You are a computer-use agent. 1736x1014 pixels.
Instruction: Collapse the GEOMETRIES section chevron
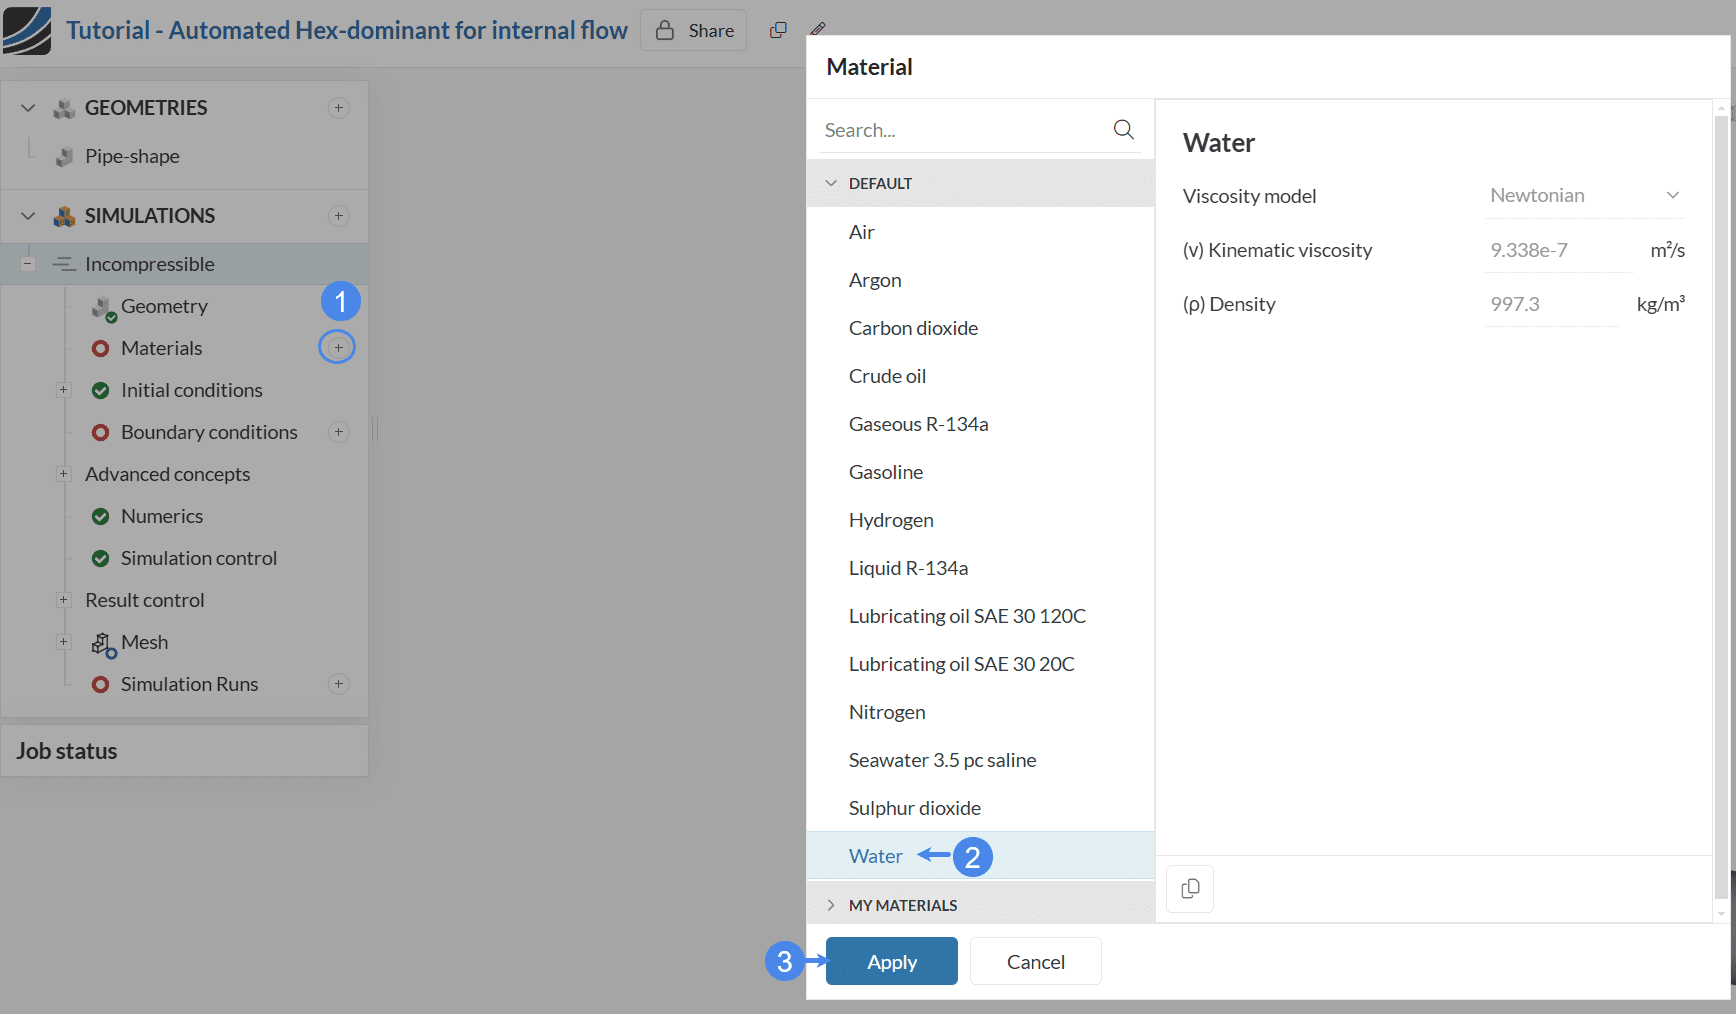[x=28, y=108]
